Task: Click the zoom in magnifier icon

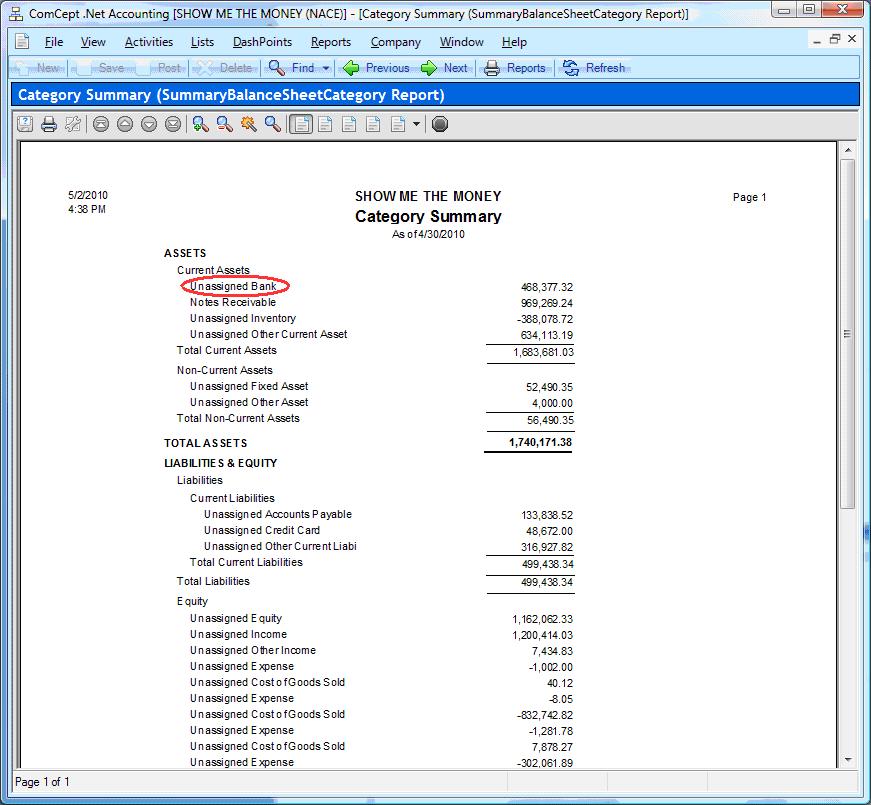Action: (x=201, y=124)
